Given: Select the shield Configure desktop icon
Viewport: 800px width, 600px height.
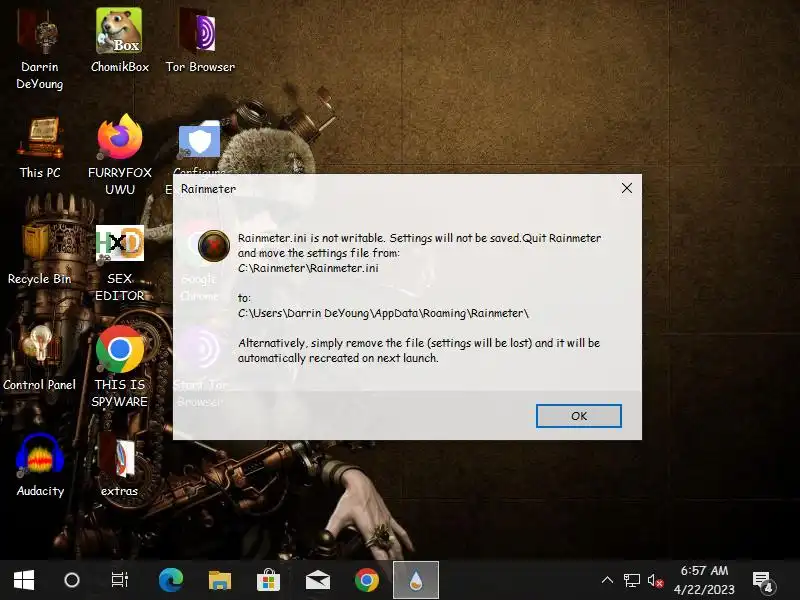Looking at the screenshot, I should point(199,140).
